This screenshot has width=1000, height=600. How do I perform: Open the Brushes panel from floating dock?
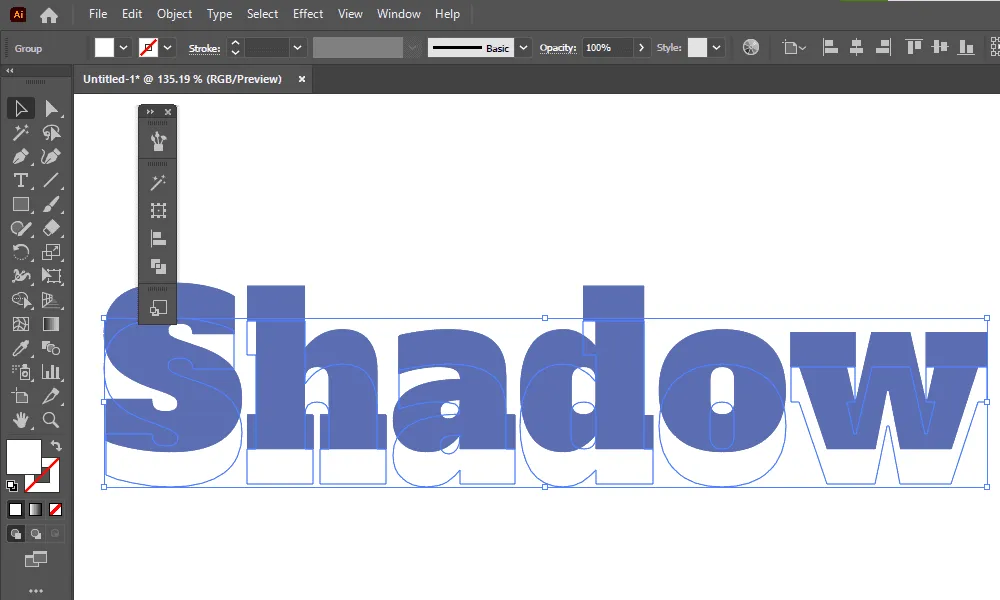click(x=158, y=141)
